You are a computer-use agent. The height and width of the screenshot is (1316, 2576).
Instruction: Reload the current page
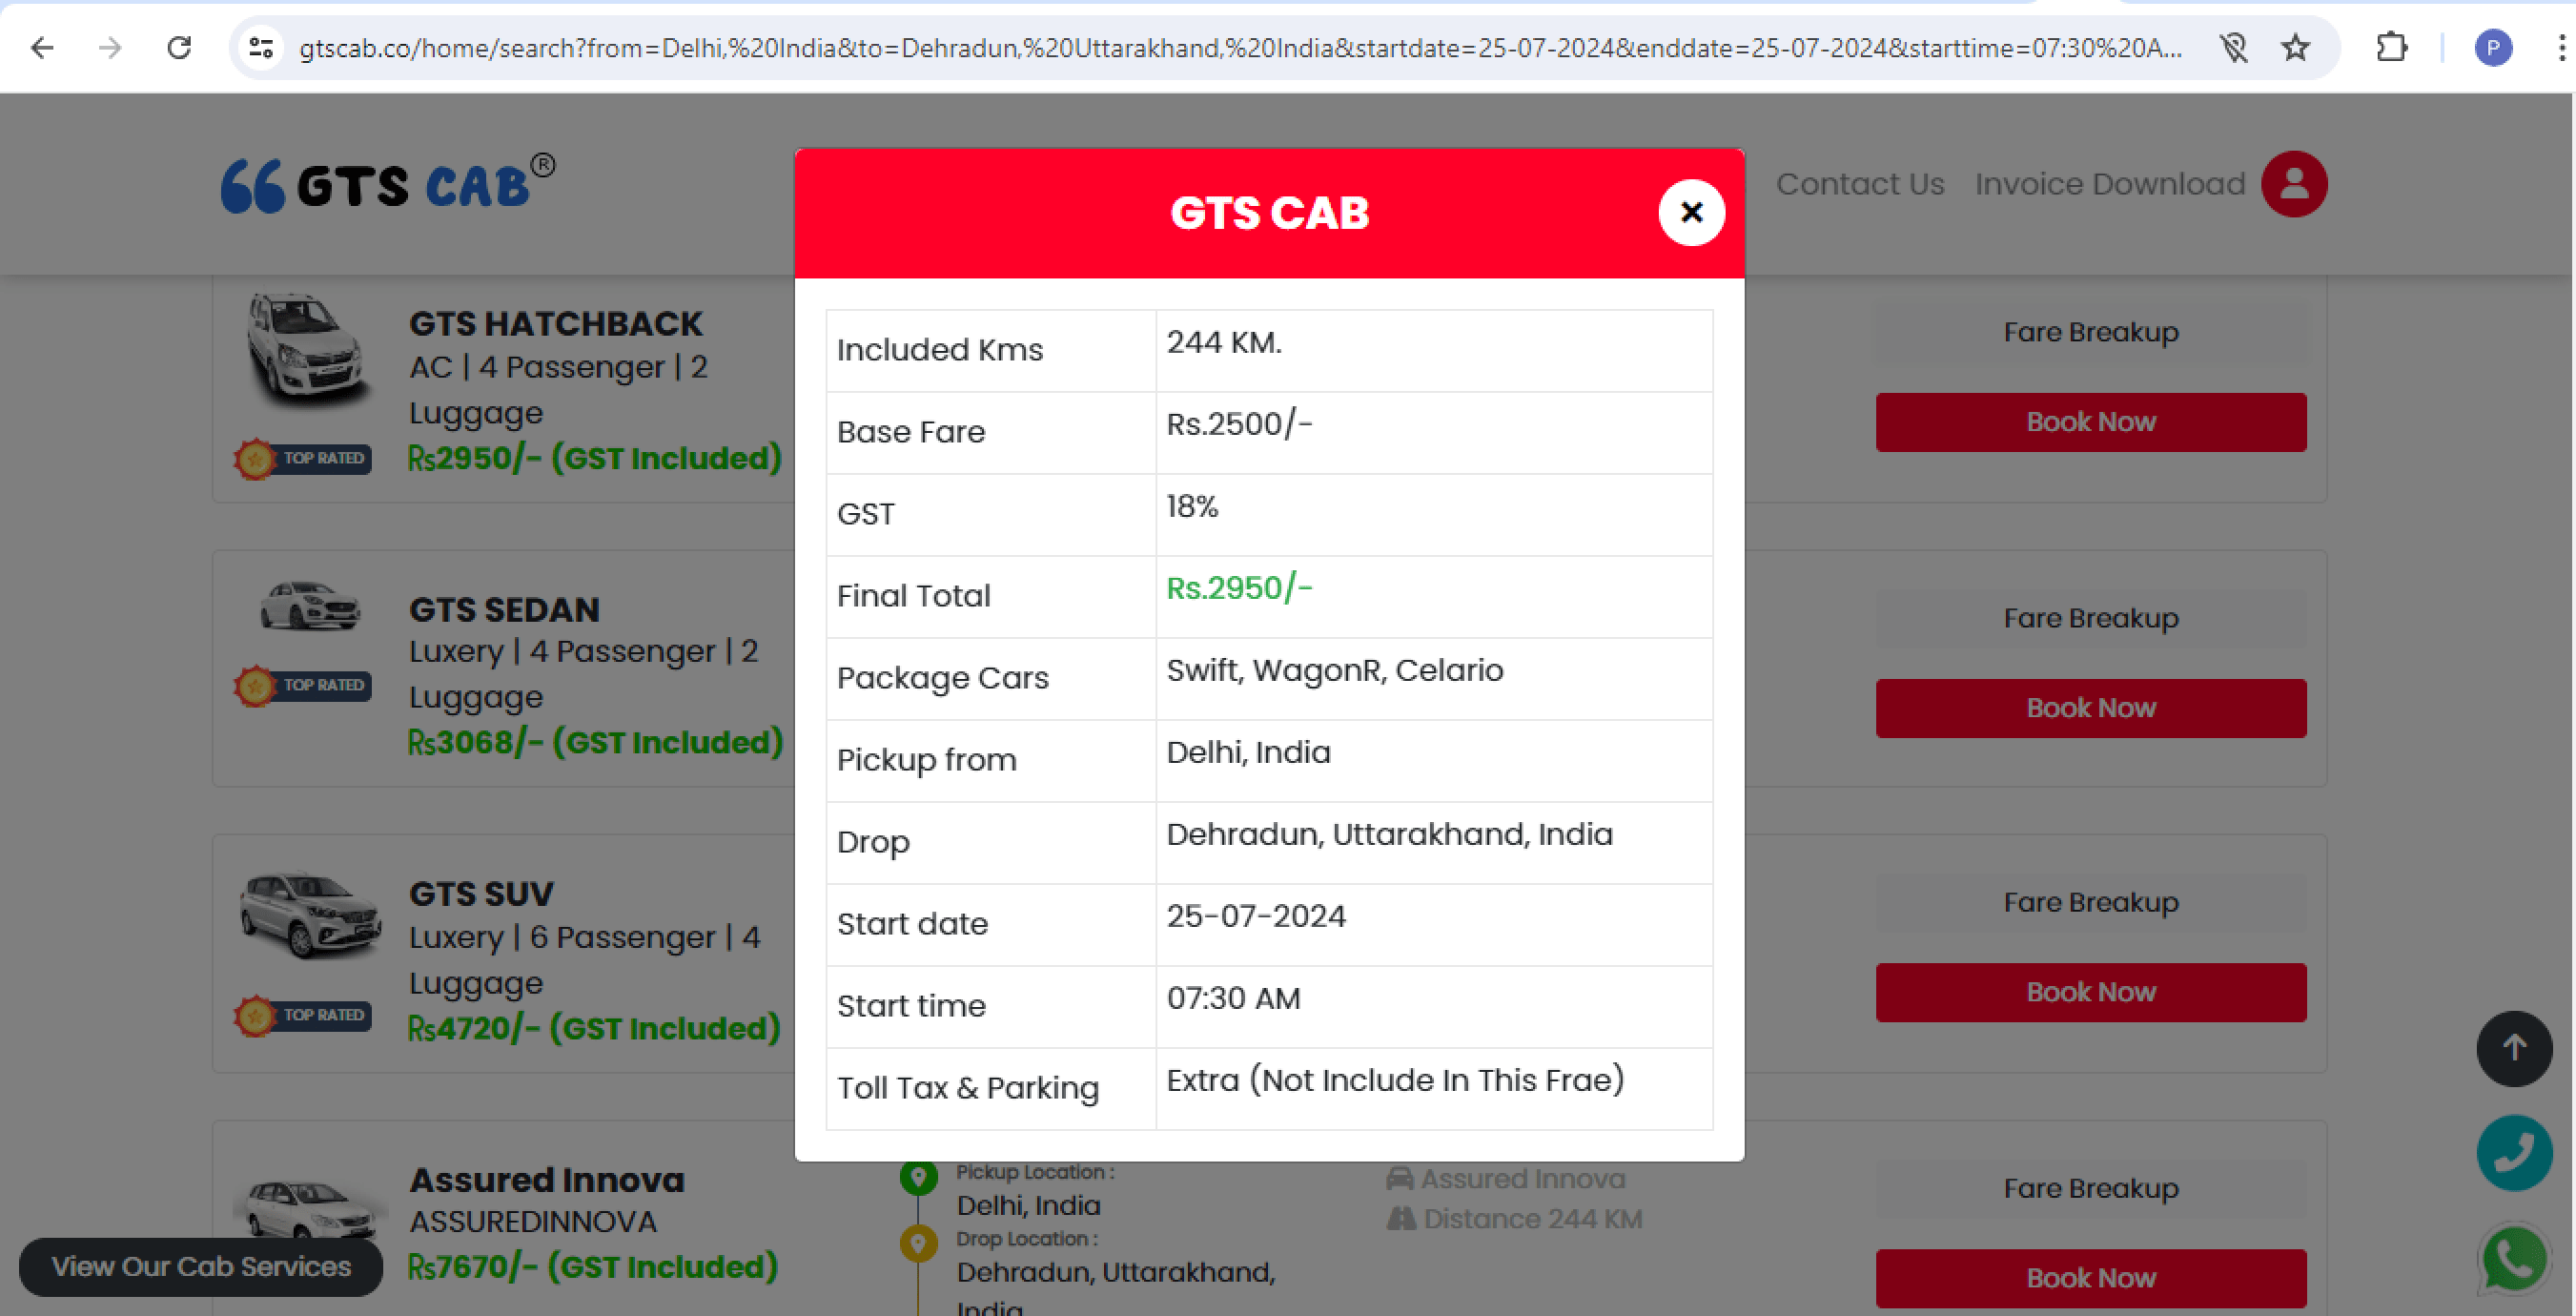(x=179, y=47)
